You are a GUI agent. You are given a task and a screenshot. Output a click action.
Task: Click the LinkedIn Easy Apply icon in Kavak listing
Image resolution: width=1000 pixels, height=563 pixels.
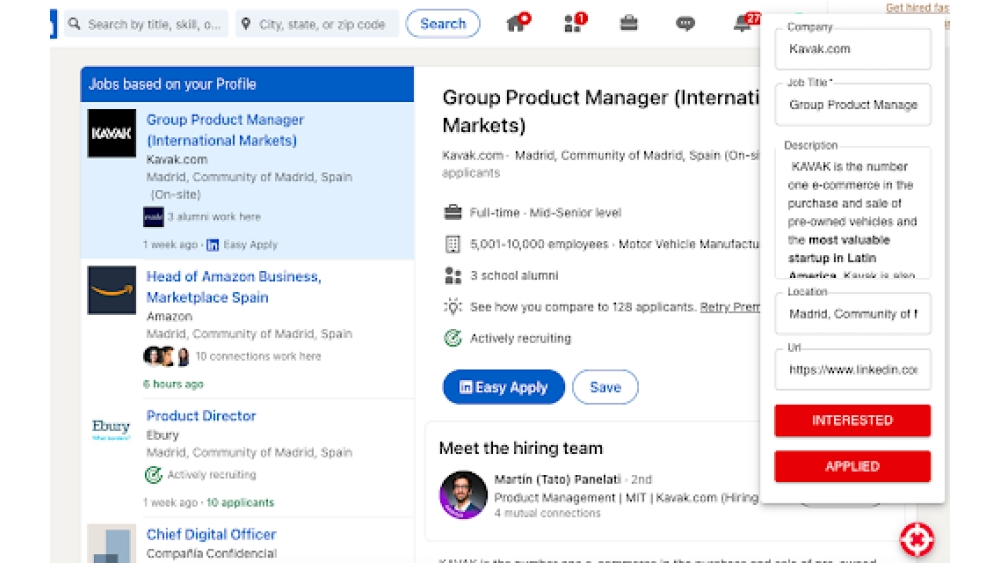click(213, 245)
